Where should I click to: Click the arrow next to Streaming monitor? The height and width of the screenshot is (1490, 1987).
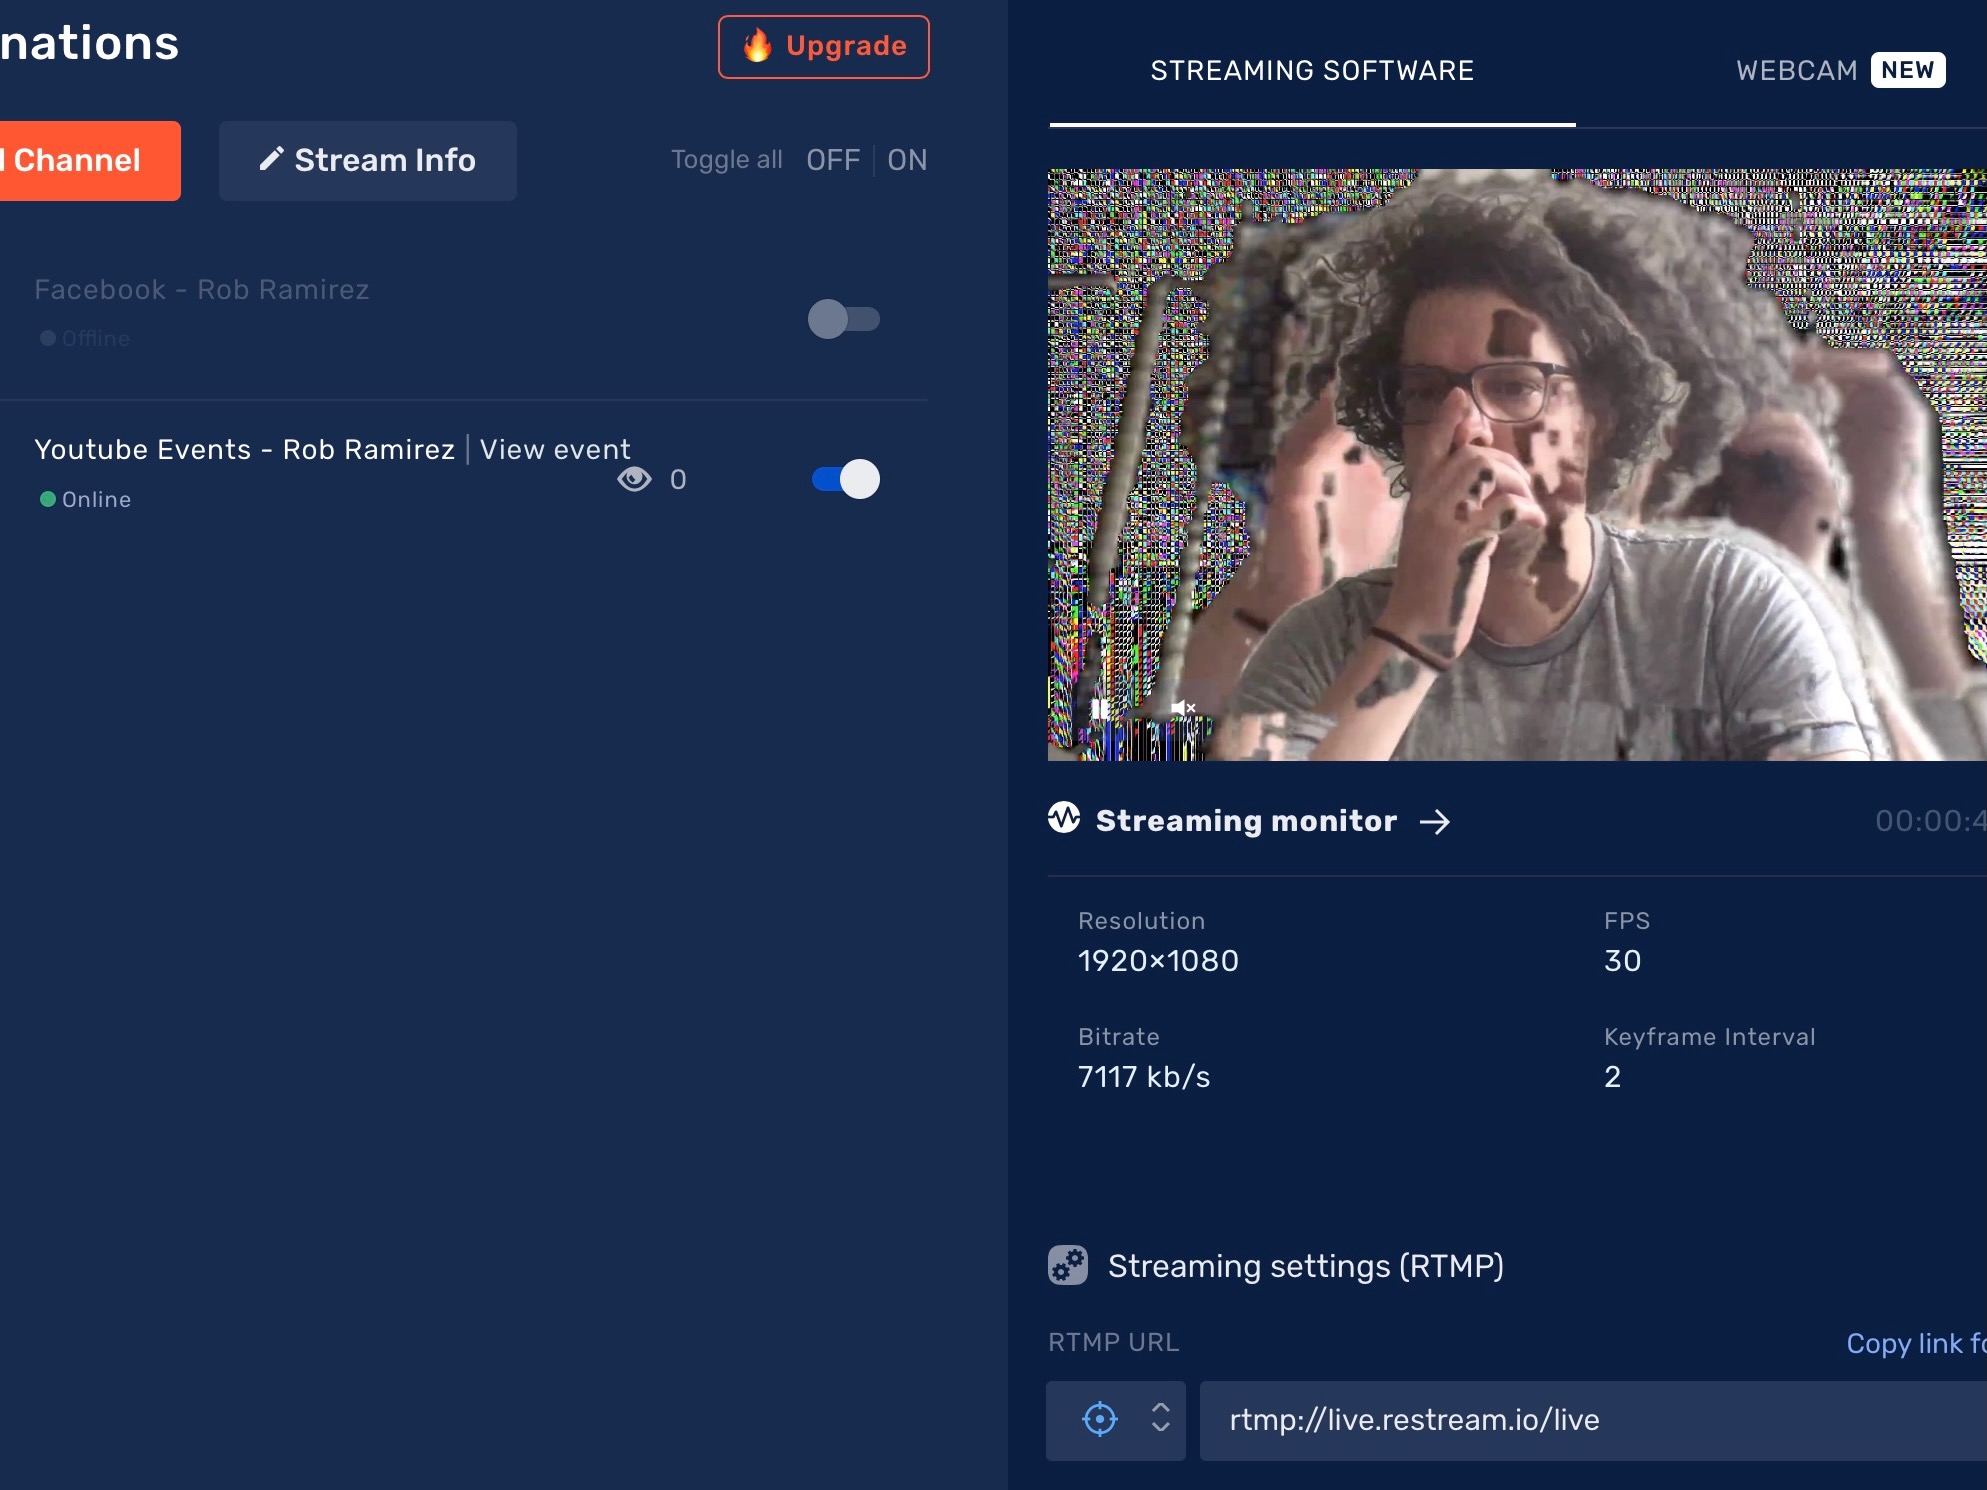[x=1435, y=822]
